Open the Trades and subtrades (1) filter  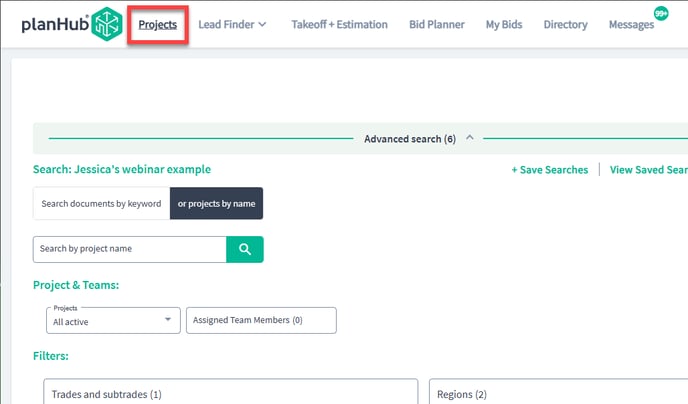(230, 392)
